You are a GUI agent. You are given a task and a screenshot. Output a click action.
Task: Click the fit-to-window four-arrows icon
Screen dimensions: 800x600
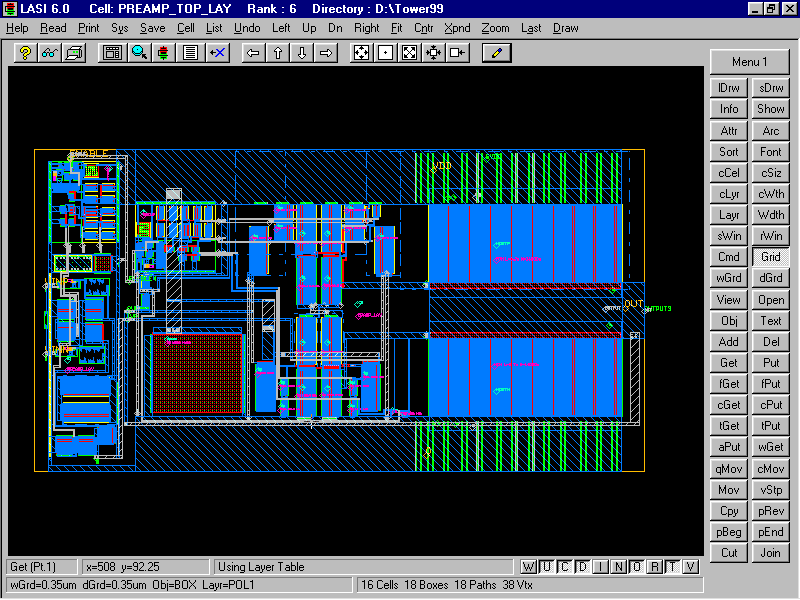pyautogui.click(x=361, y=52)
